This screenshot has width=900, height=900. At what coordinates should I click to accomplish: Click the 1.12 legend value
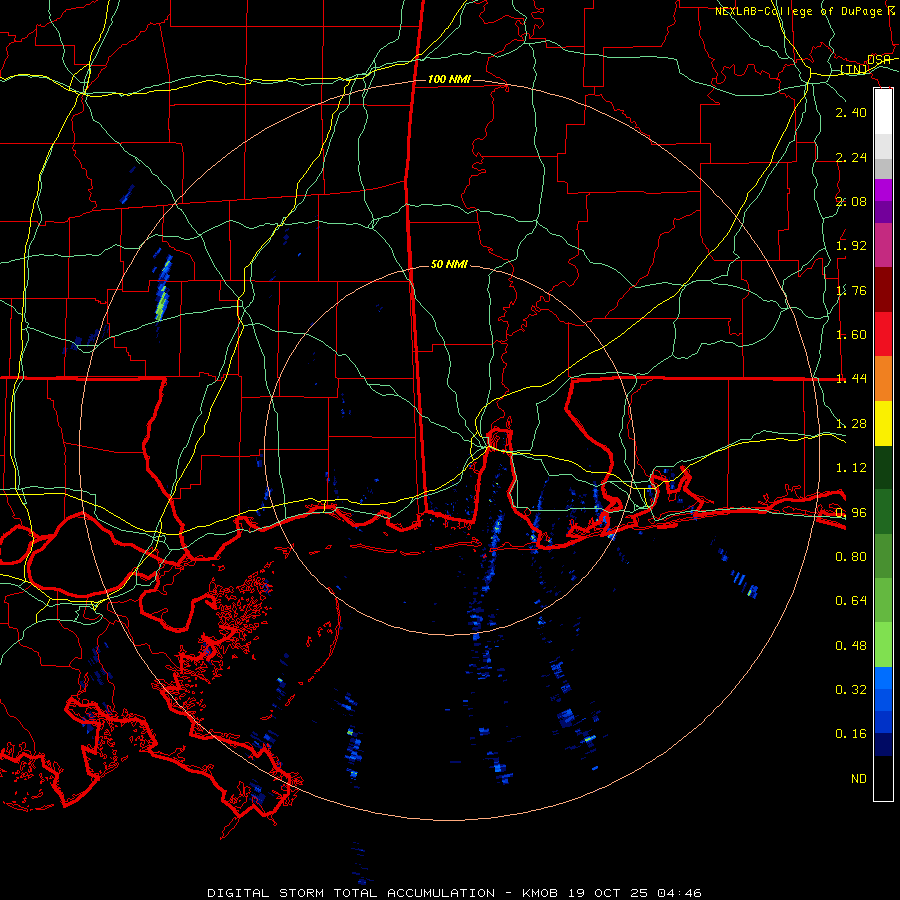click(x=851, y=468)
